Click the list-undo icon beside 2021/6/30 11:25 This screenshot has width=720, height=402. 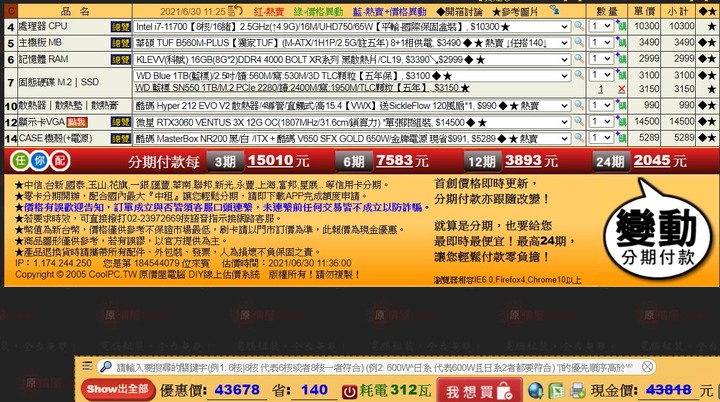[236, 10]
